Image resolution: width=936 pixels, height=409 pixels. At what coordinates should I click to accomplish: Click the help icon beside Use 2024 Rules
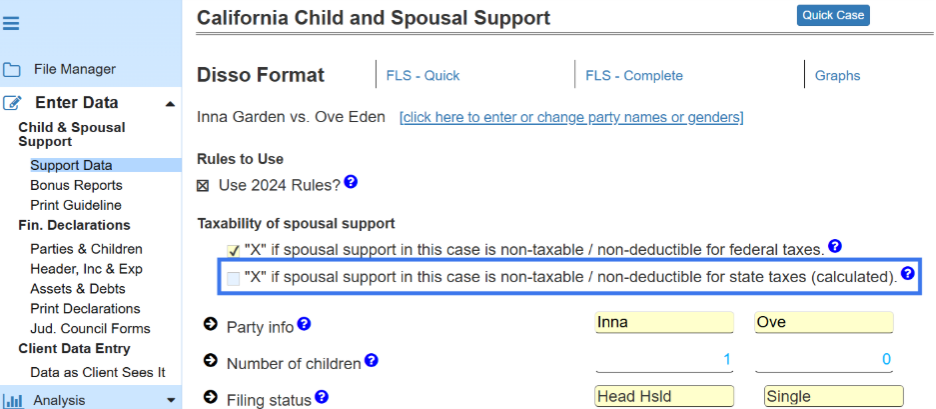[x=351, y=183]
